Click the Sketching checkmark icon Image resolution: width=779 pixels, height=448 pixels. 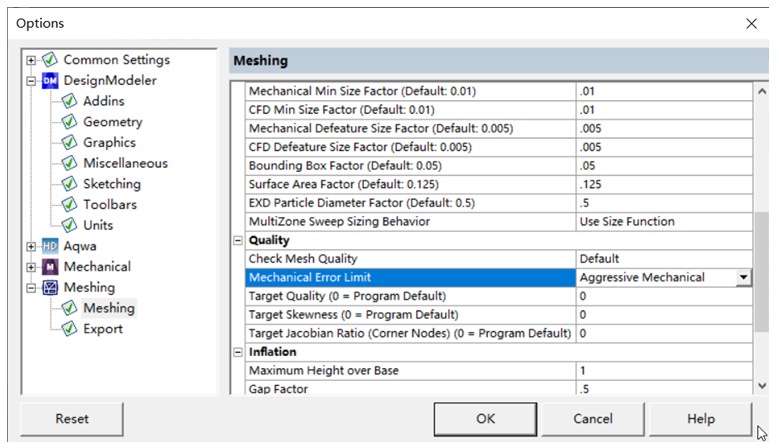point(70,184)
